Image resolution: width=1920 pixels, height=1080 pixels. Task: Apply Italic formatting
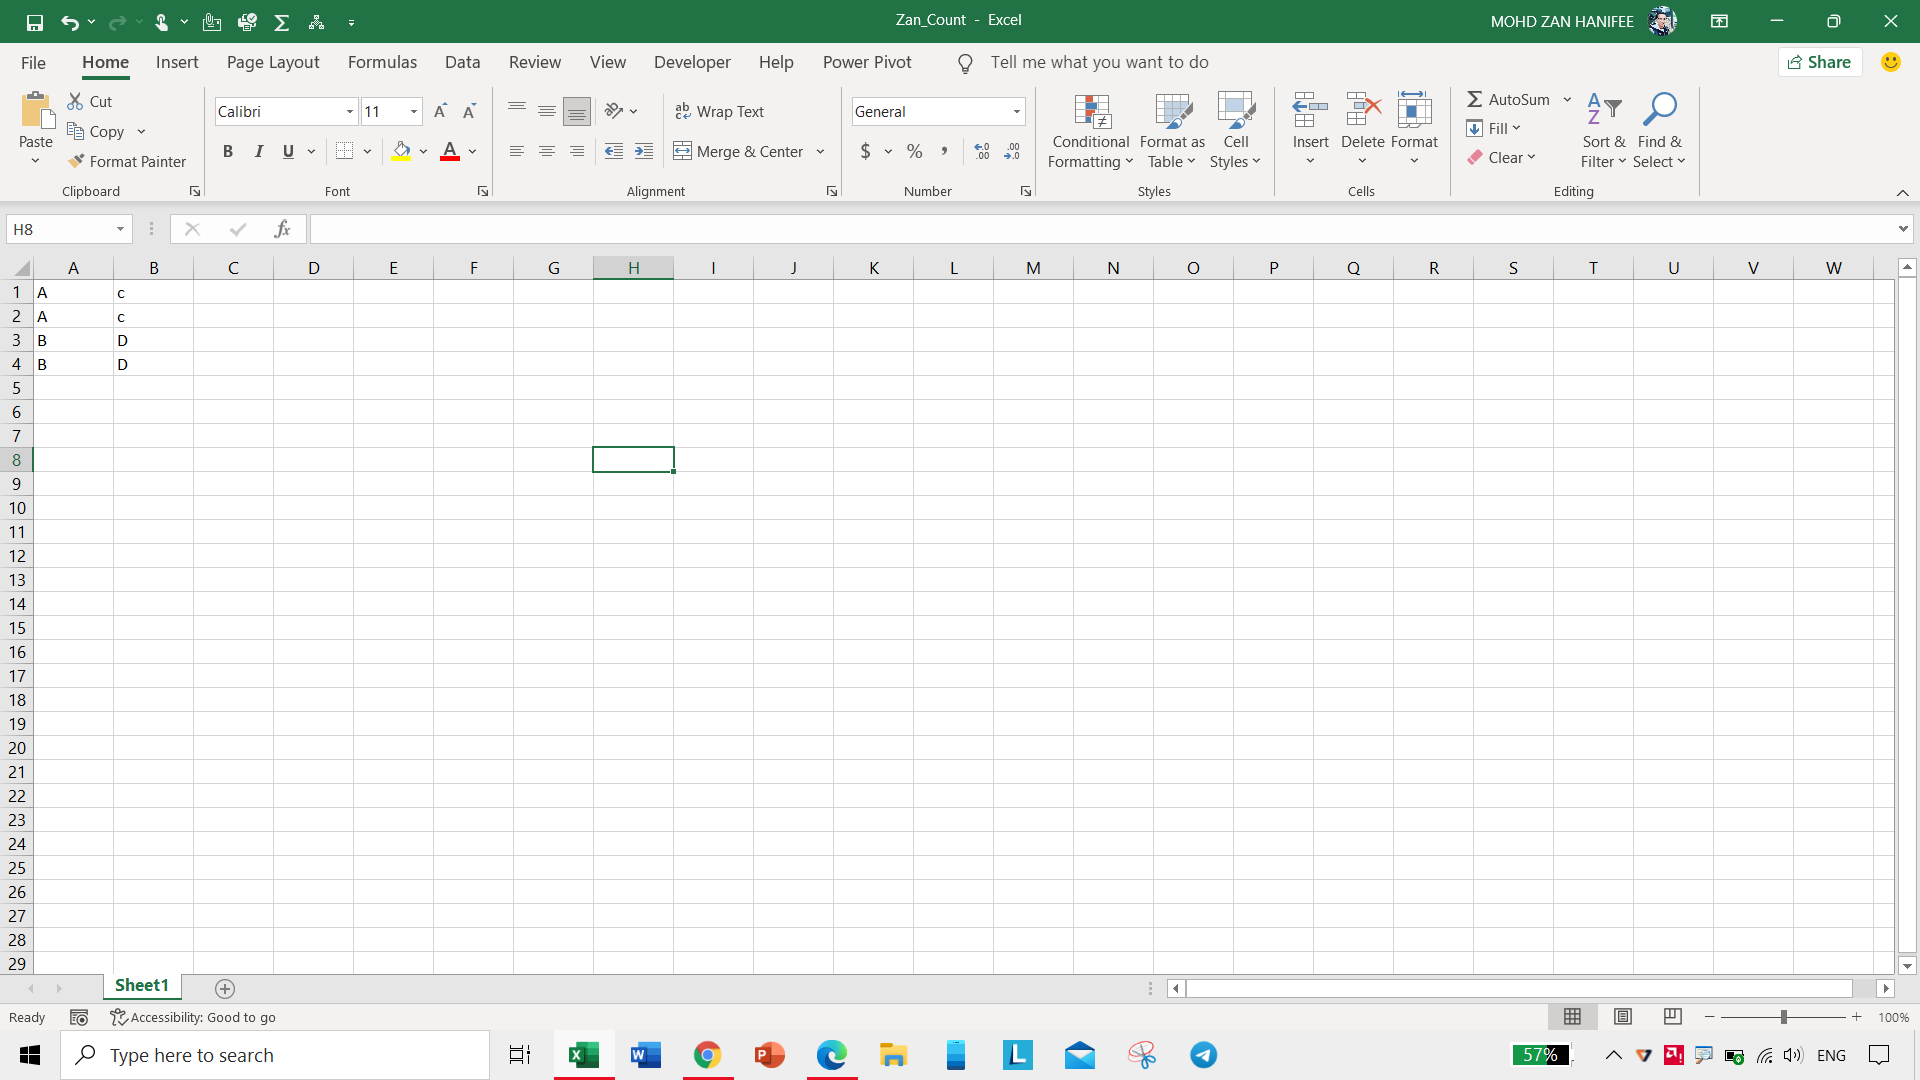[258, 151]
